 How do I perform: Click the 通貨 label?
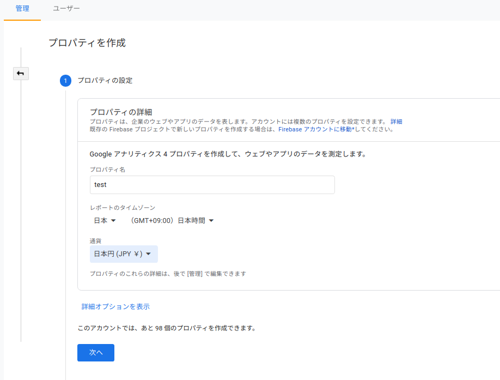point(95,241)
